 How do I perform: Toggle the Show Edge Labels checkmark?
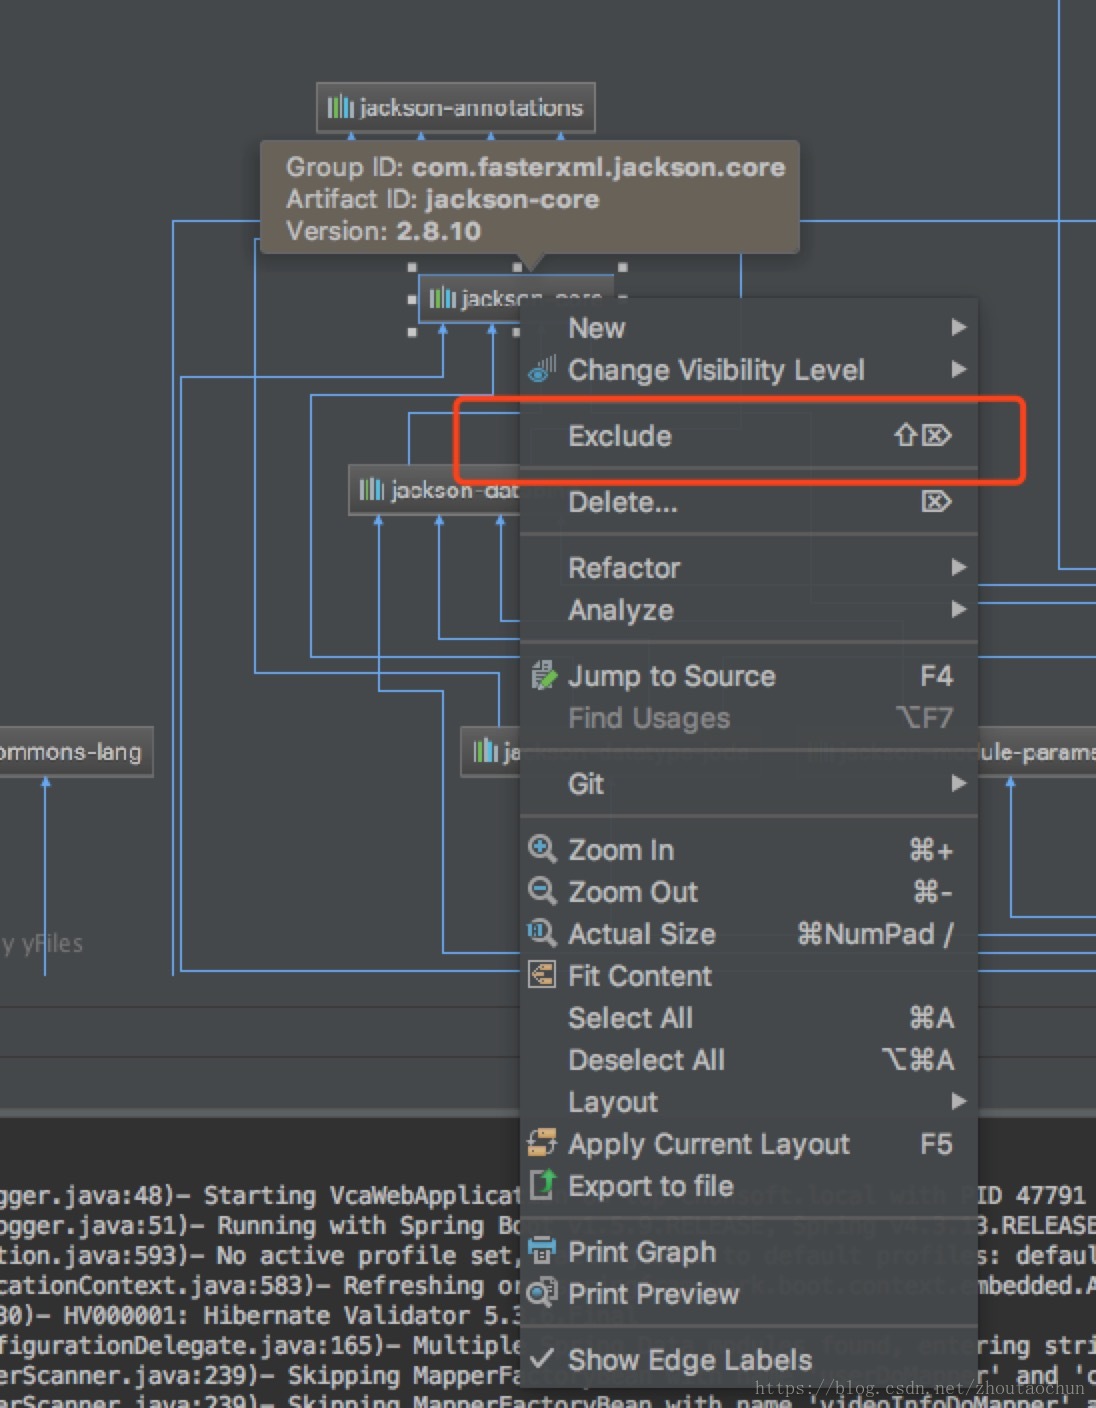542,1358
